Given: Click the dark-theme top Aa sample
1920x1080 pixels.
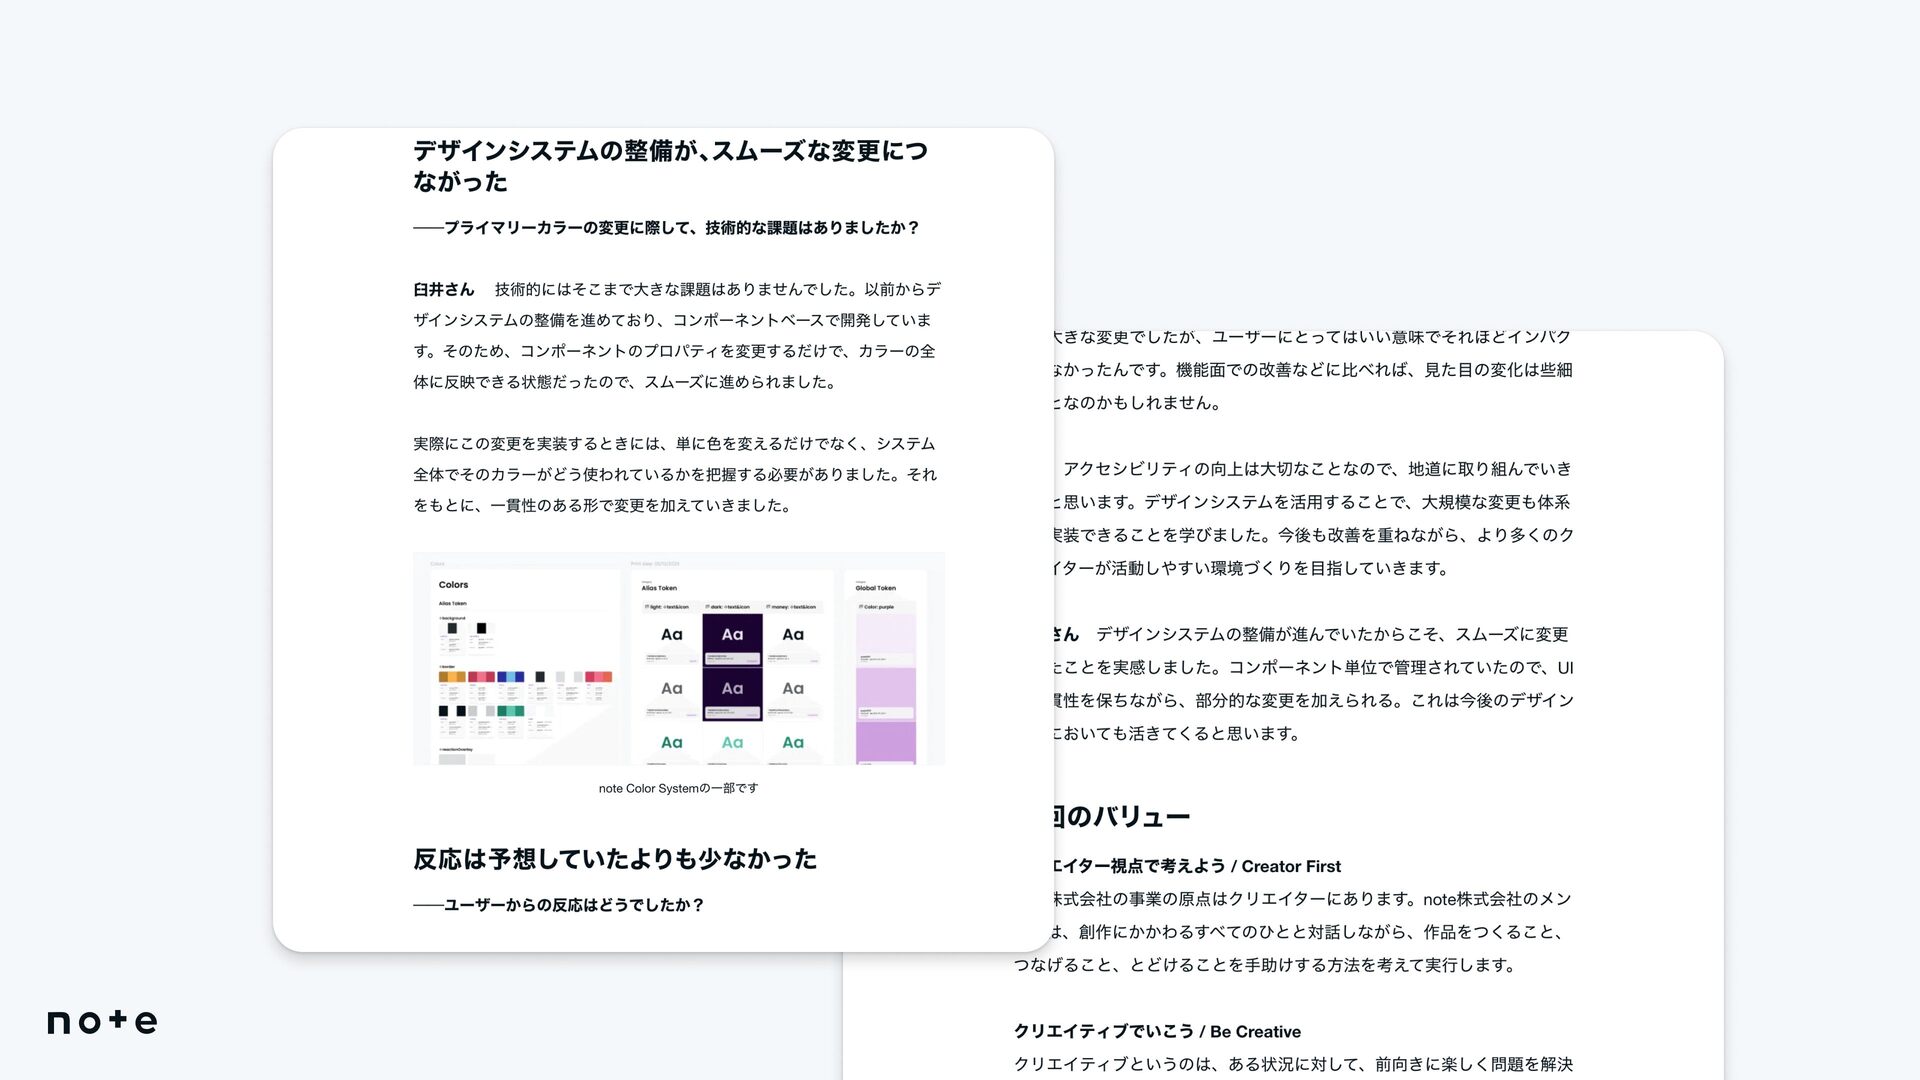Looking at the screenshot, I should pyautogui.click(x=732, y=634).
